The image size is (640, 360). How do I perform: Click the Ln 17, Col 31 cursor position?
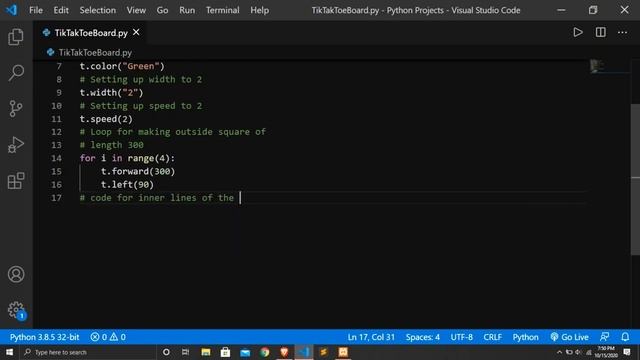point(371,337)
